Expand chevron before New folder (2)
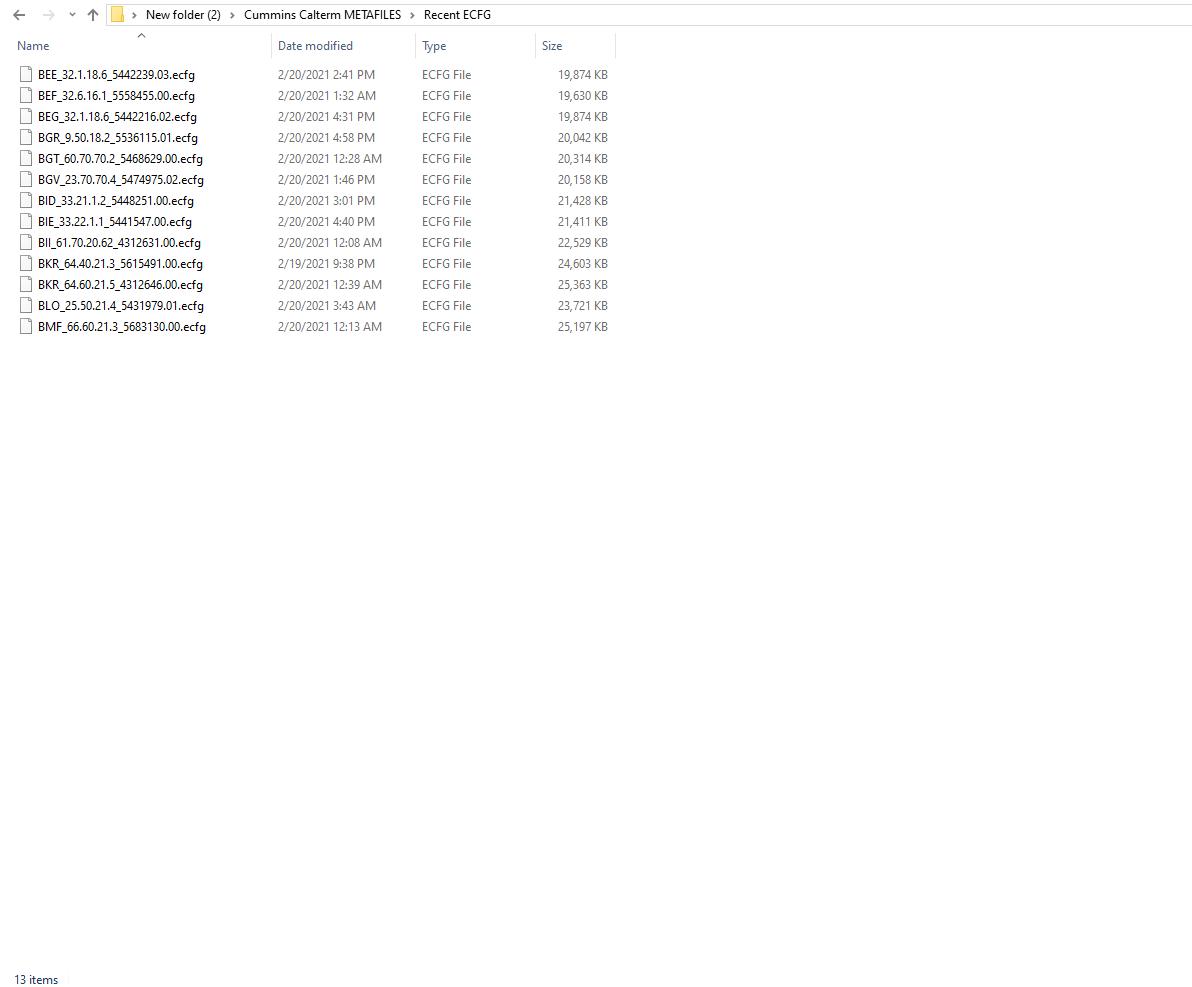Screen dimensions: 1192x987 (135, 15)
